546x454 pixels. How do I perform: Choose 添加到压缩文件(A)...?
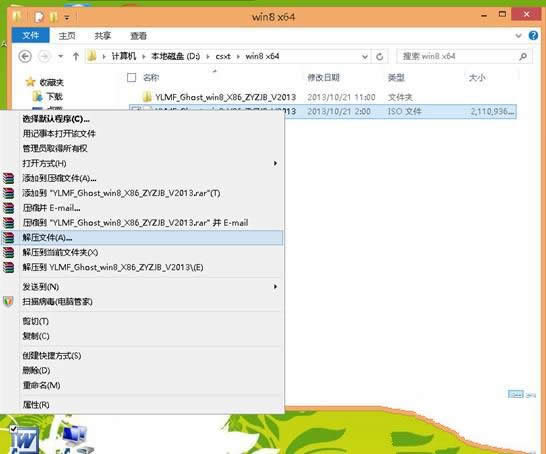coord(59,178)
